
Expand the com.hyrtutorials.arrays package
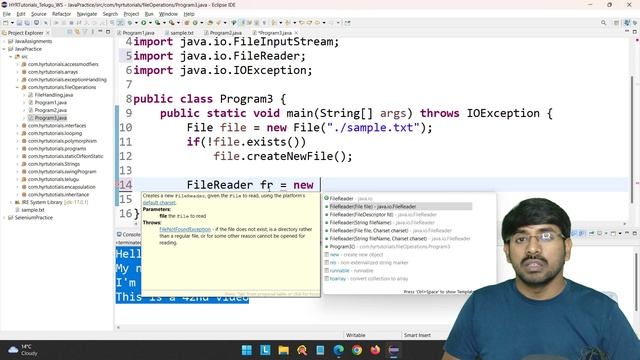(x=18, y=72)
